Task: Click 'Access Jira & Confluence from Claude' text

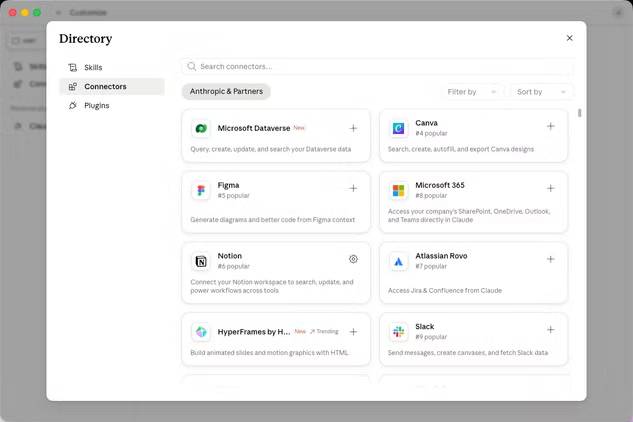Action: [x=445, y=291]
